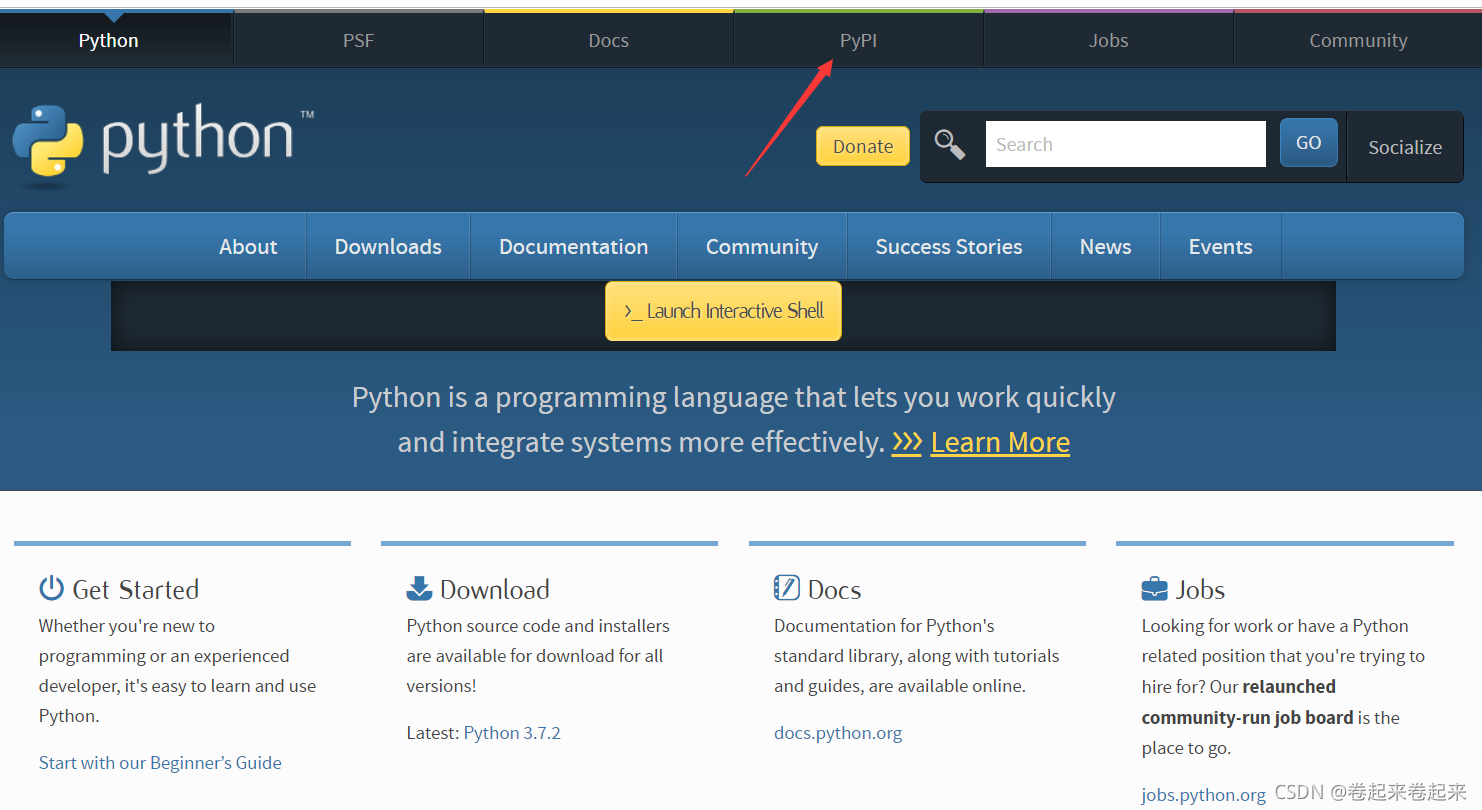This screenshot has width=1482, height=810.
Task: Click the magnifying glass search icon
Action: coord(950,145)
